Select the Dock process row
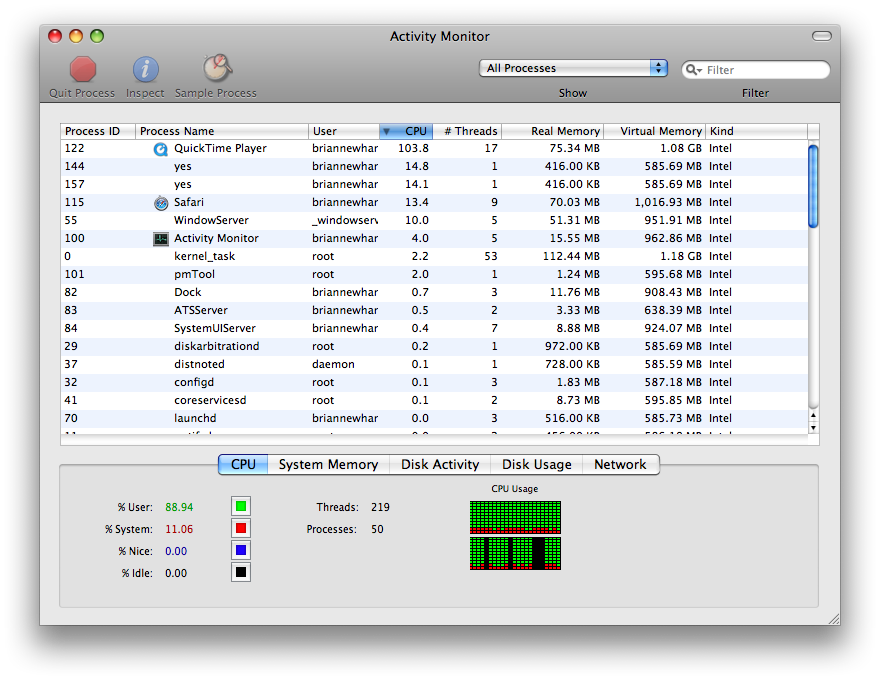 (x=434, y=292)
